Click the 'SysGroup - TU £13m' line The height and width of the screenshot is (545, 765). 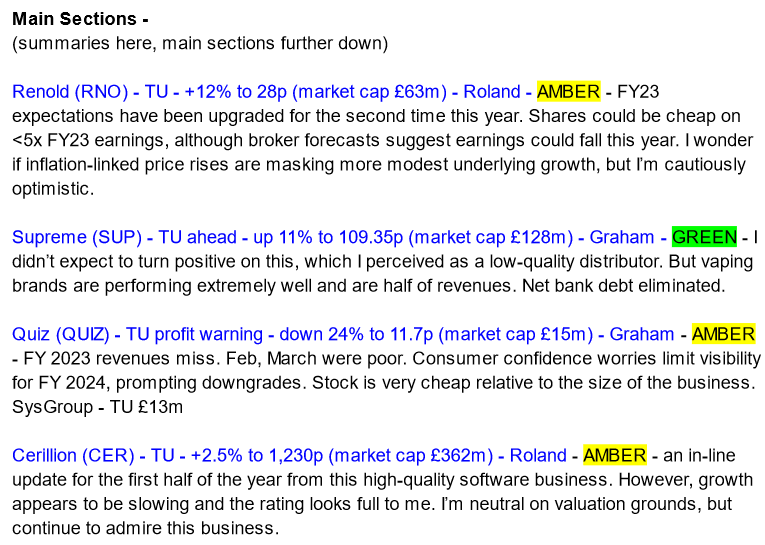[98, 407]
